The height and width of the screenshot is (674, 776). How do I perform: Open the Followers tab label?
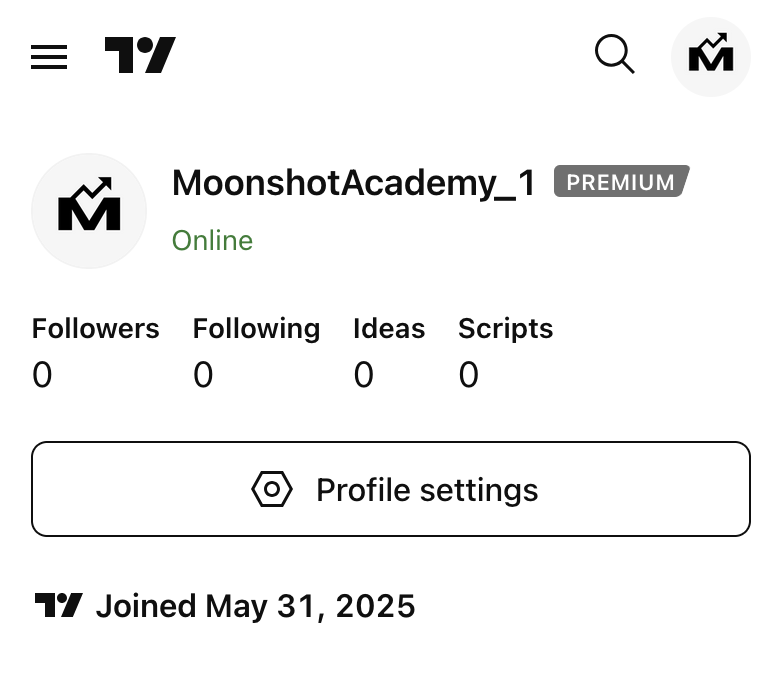pos(95,329)
